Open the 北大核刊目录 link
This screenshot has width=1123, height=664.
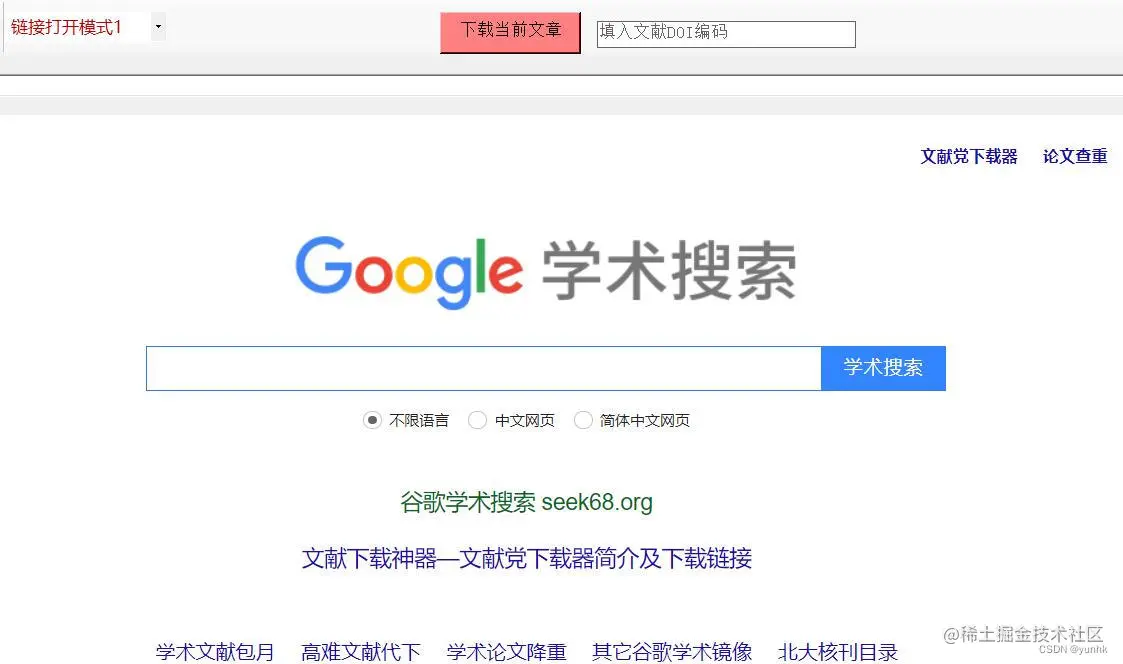[838, 652]
